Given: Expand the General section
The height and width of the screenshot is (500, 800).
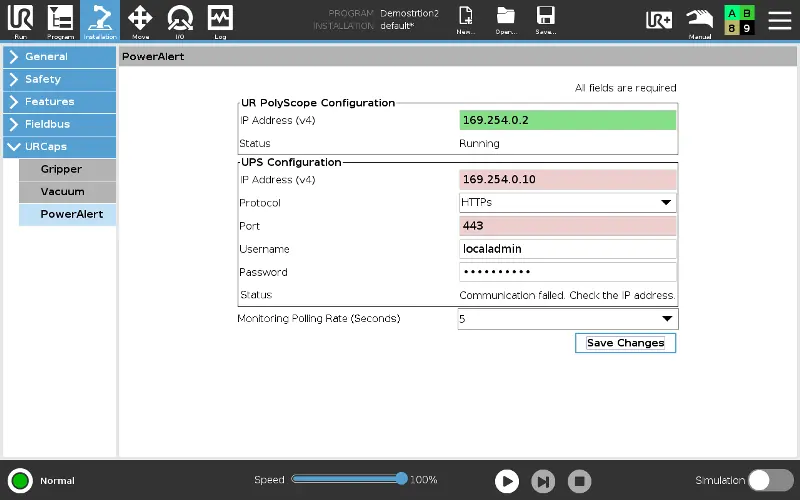Looking at the screenshot, I should click(x=60, y=57).
